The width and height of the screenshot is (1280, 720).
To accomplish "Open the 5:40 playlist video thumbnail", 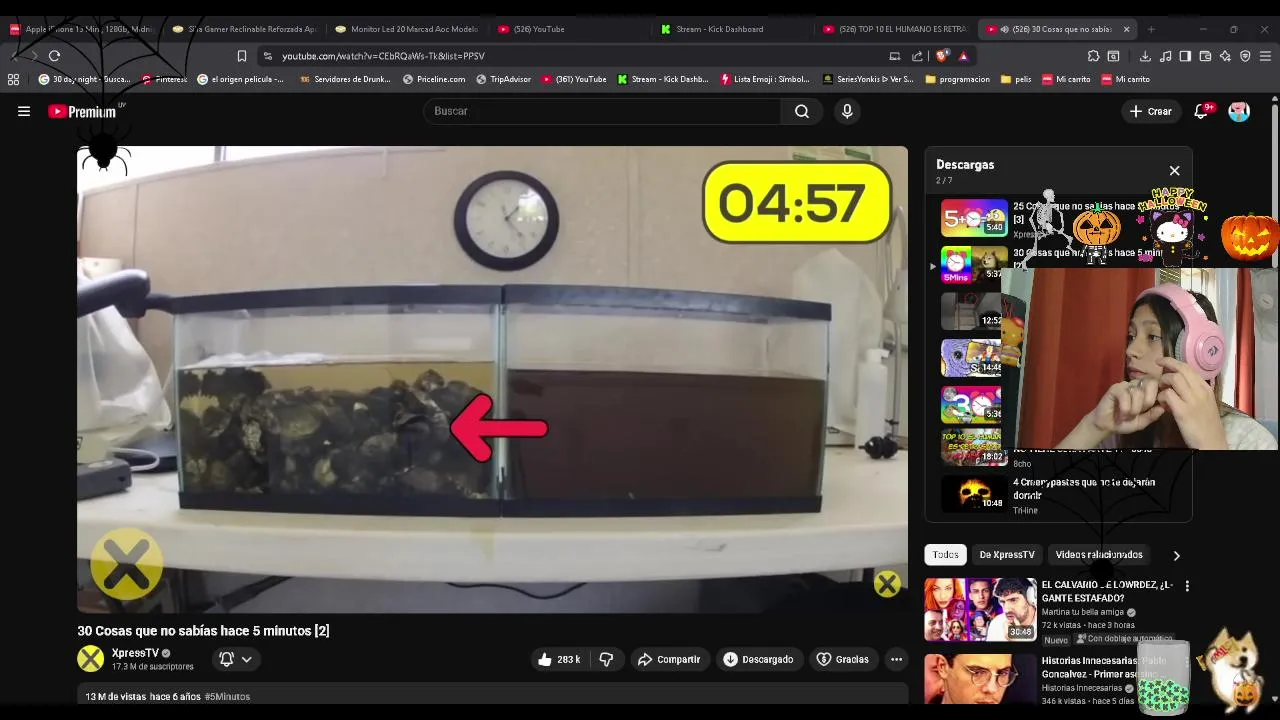I will (974, 217).
